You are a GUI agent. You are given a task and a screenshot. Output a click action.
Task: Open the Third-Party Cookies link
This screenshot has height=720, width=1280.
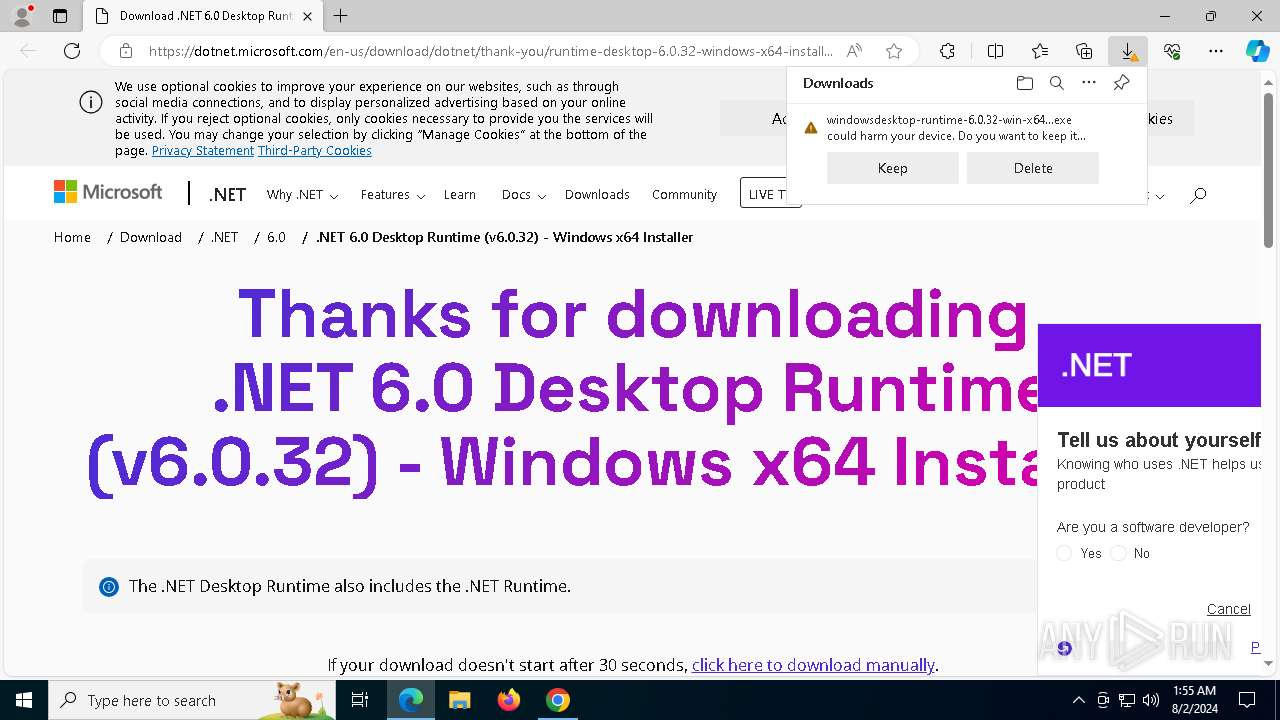(315, 151)
